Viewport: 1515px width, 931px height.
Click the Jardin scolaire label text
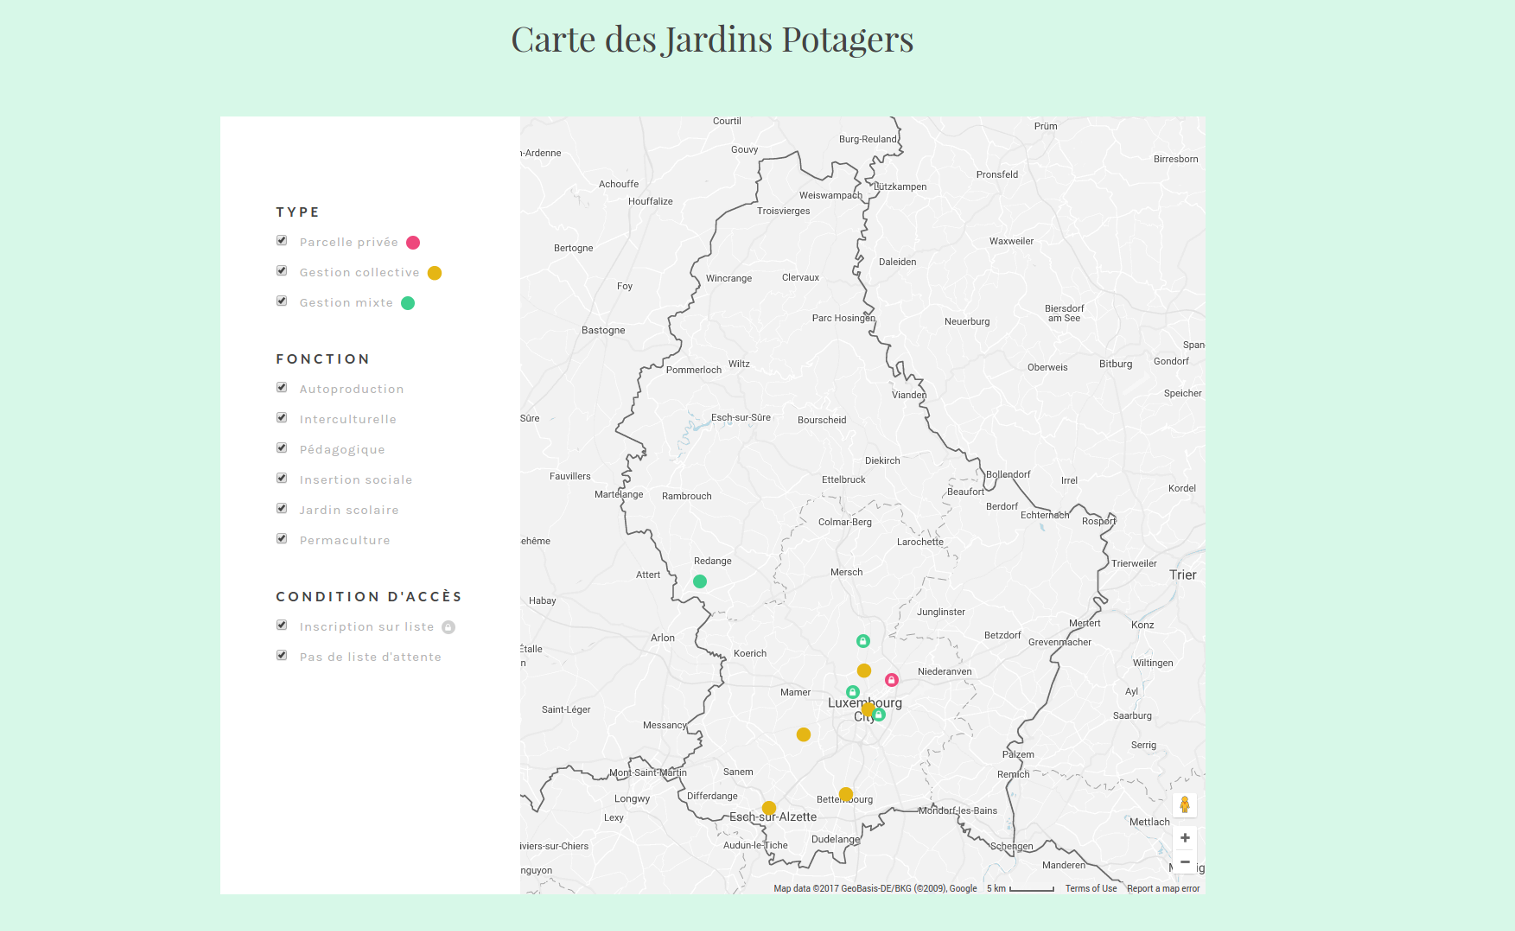349,510
